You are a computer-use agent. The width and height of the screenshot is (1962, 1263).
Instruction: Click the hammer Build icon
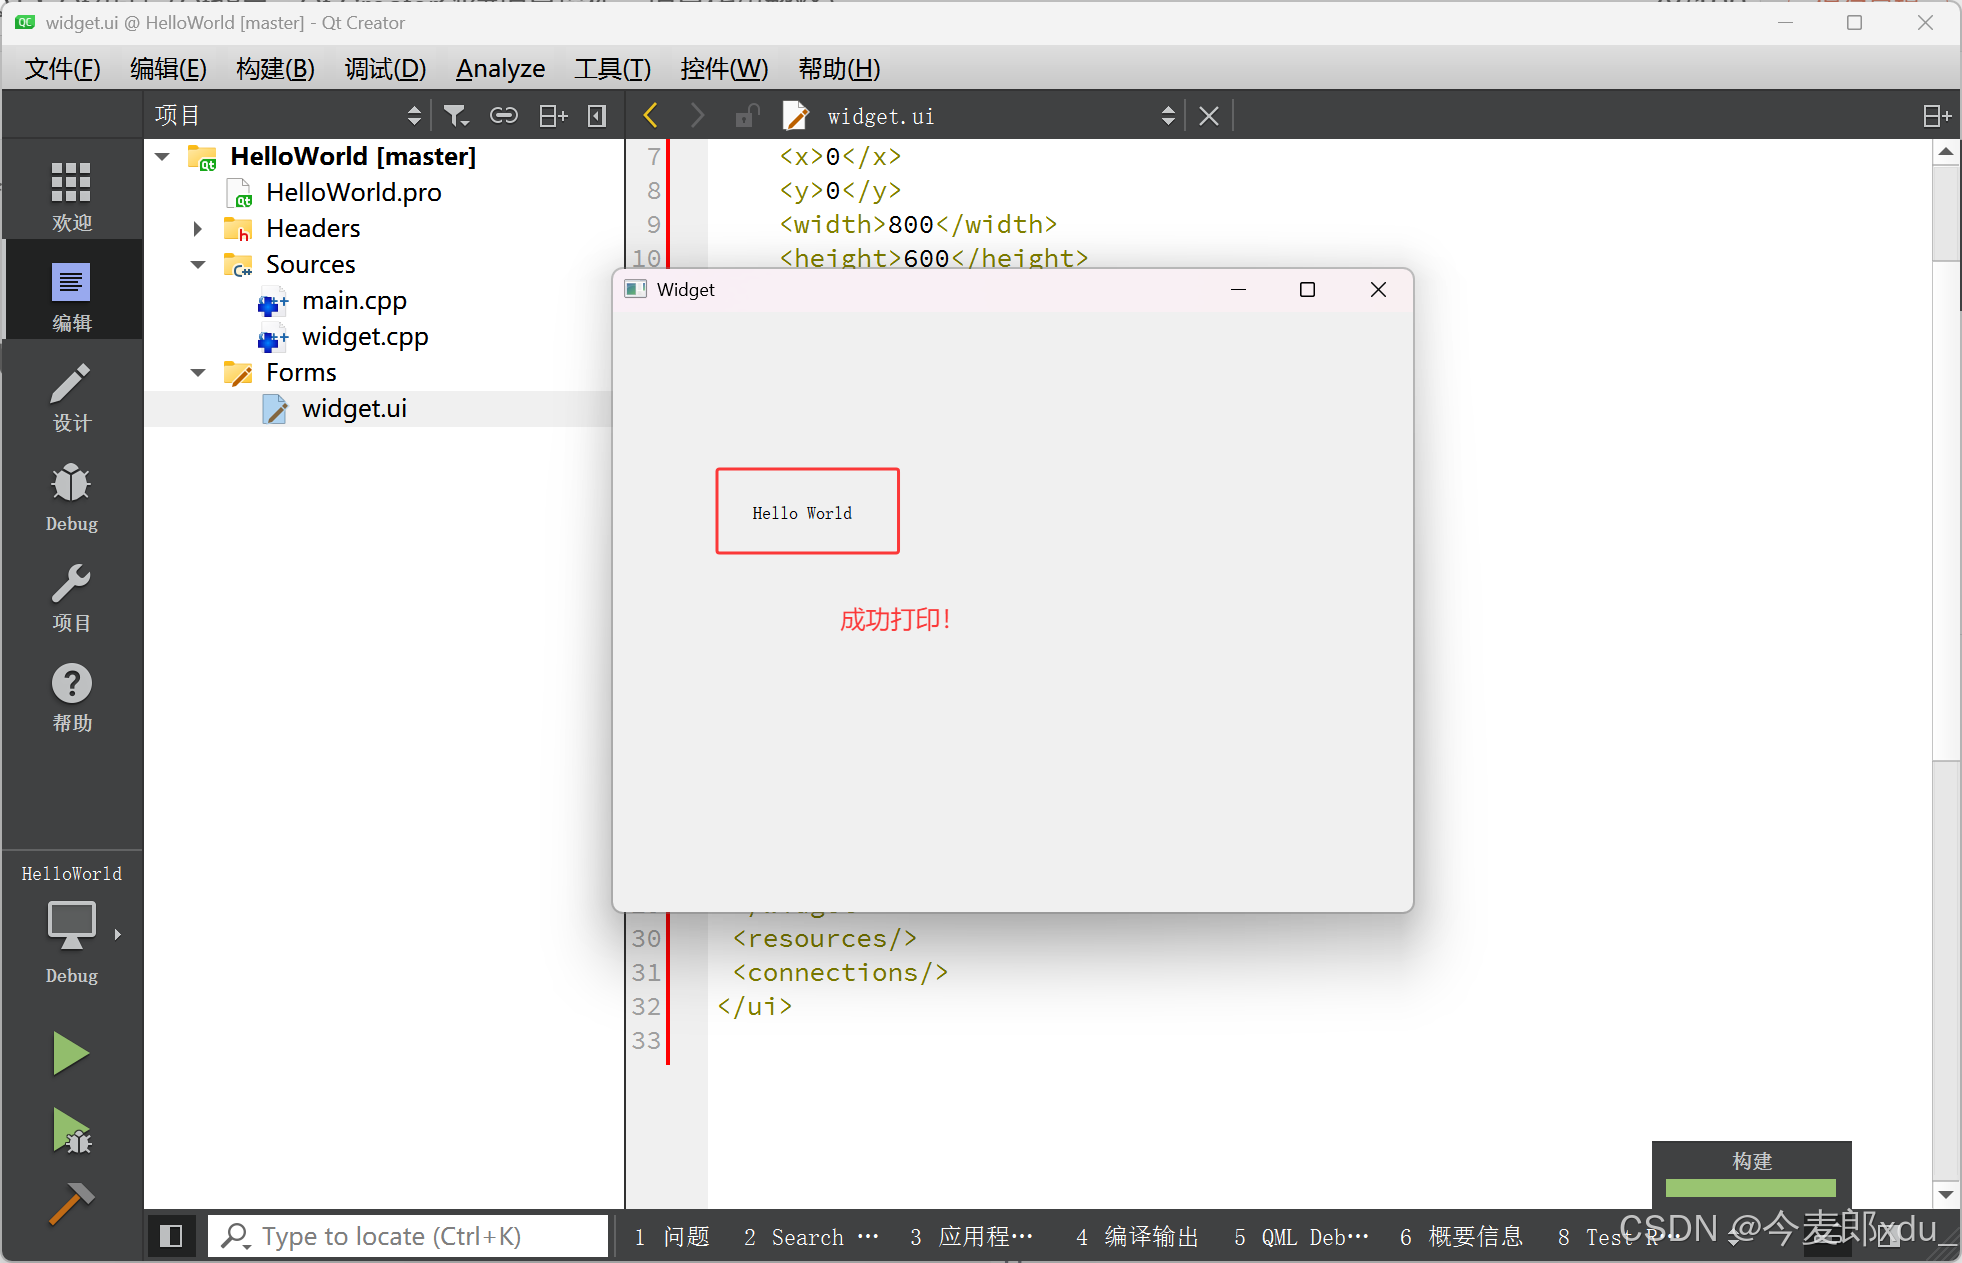(71, 1203)
